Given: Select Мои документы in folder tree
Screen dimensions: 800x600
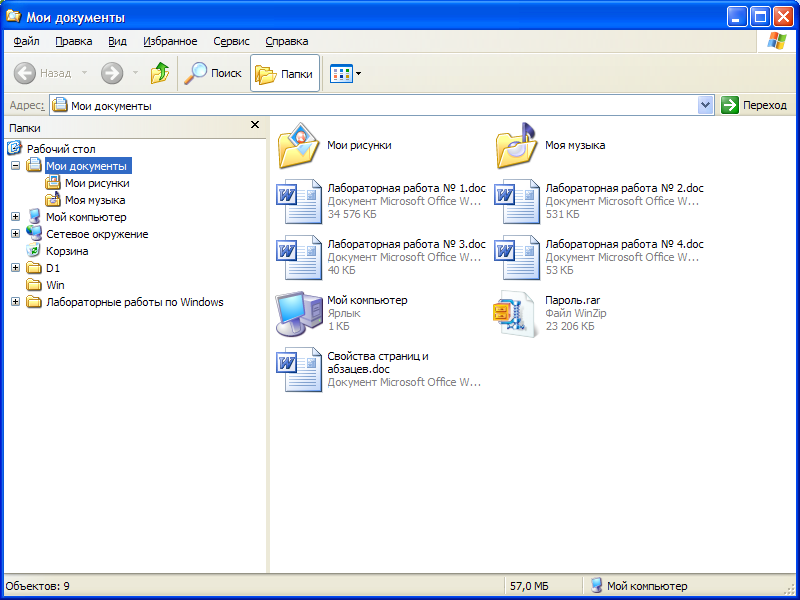Looking at the screenshot, I should click(88, 166).
